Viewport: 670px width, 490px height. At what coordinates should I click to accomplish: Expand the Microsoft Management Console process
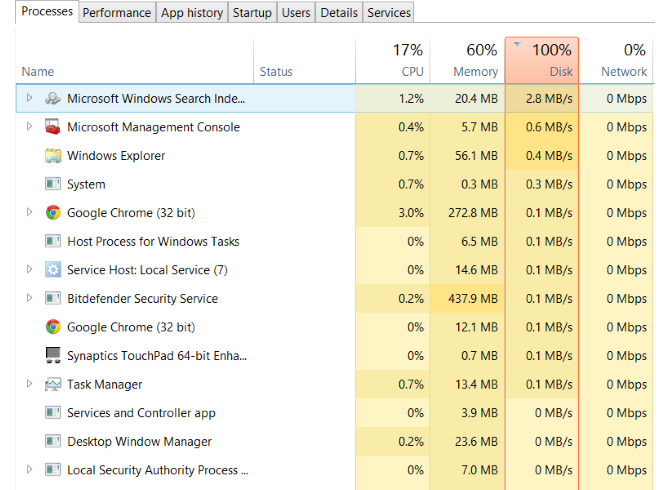tap(29, 126)
